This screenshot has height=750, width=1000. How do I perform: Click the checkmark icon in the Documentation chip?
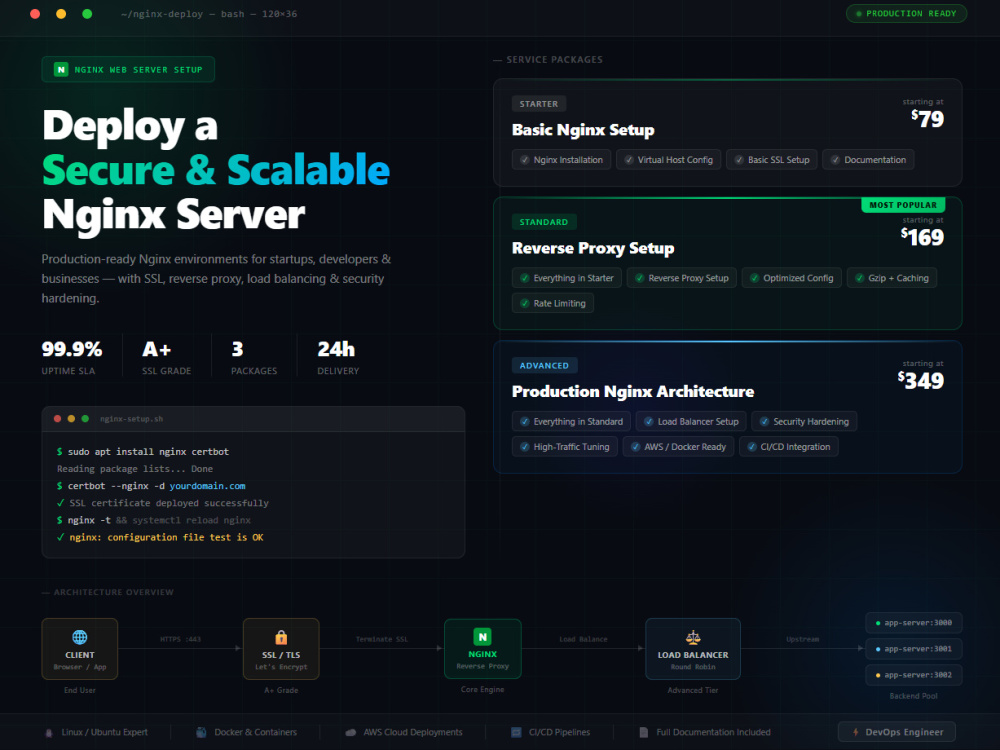835,160
